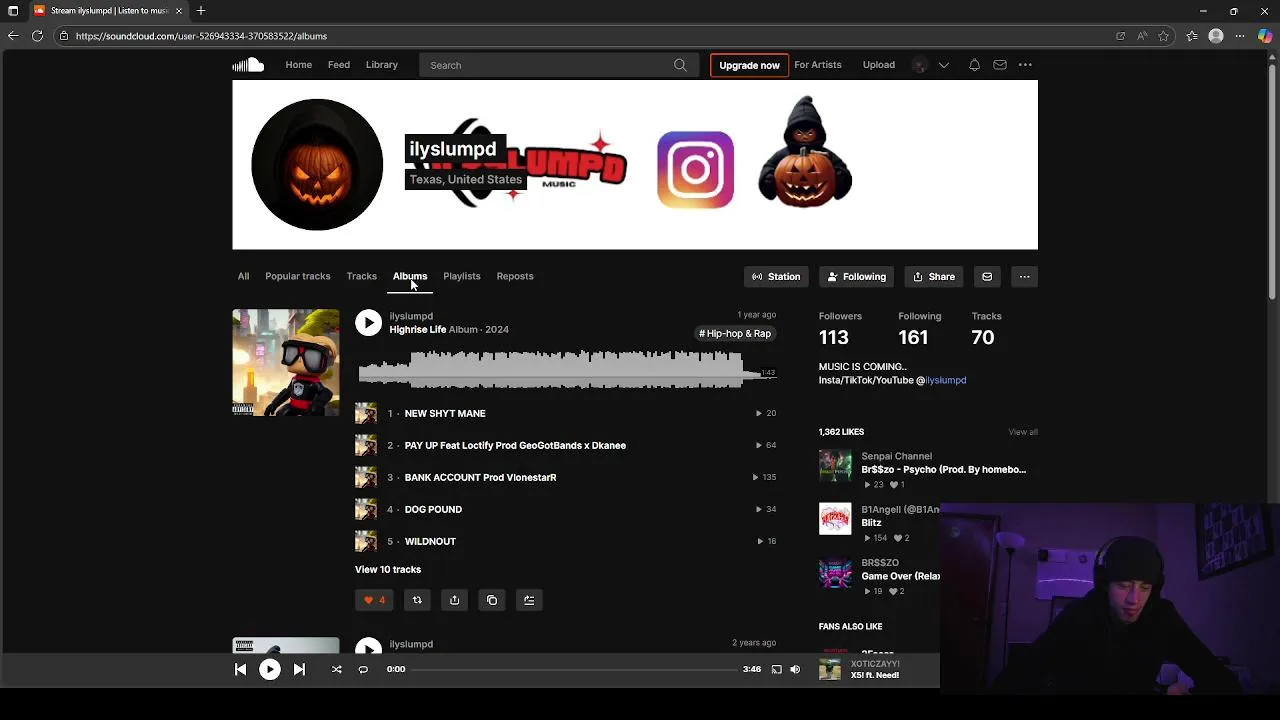
Task: Skip to previous track in player
Action: point(240,670)
